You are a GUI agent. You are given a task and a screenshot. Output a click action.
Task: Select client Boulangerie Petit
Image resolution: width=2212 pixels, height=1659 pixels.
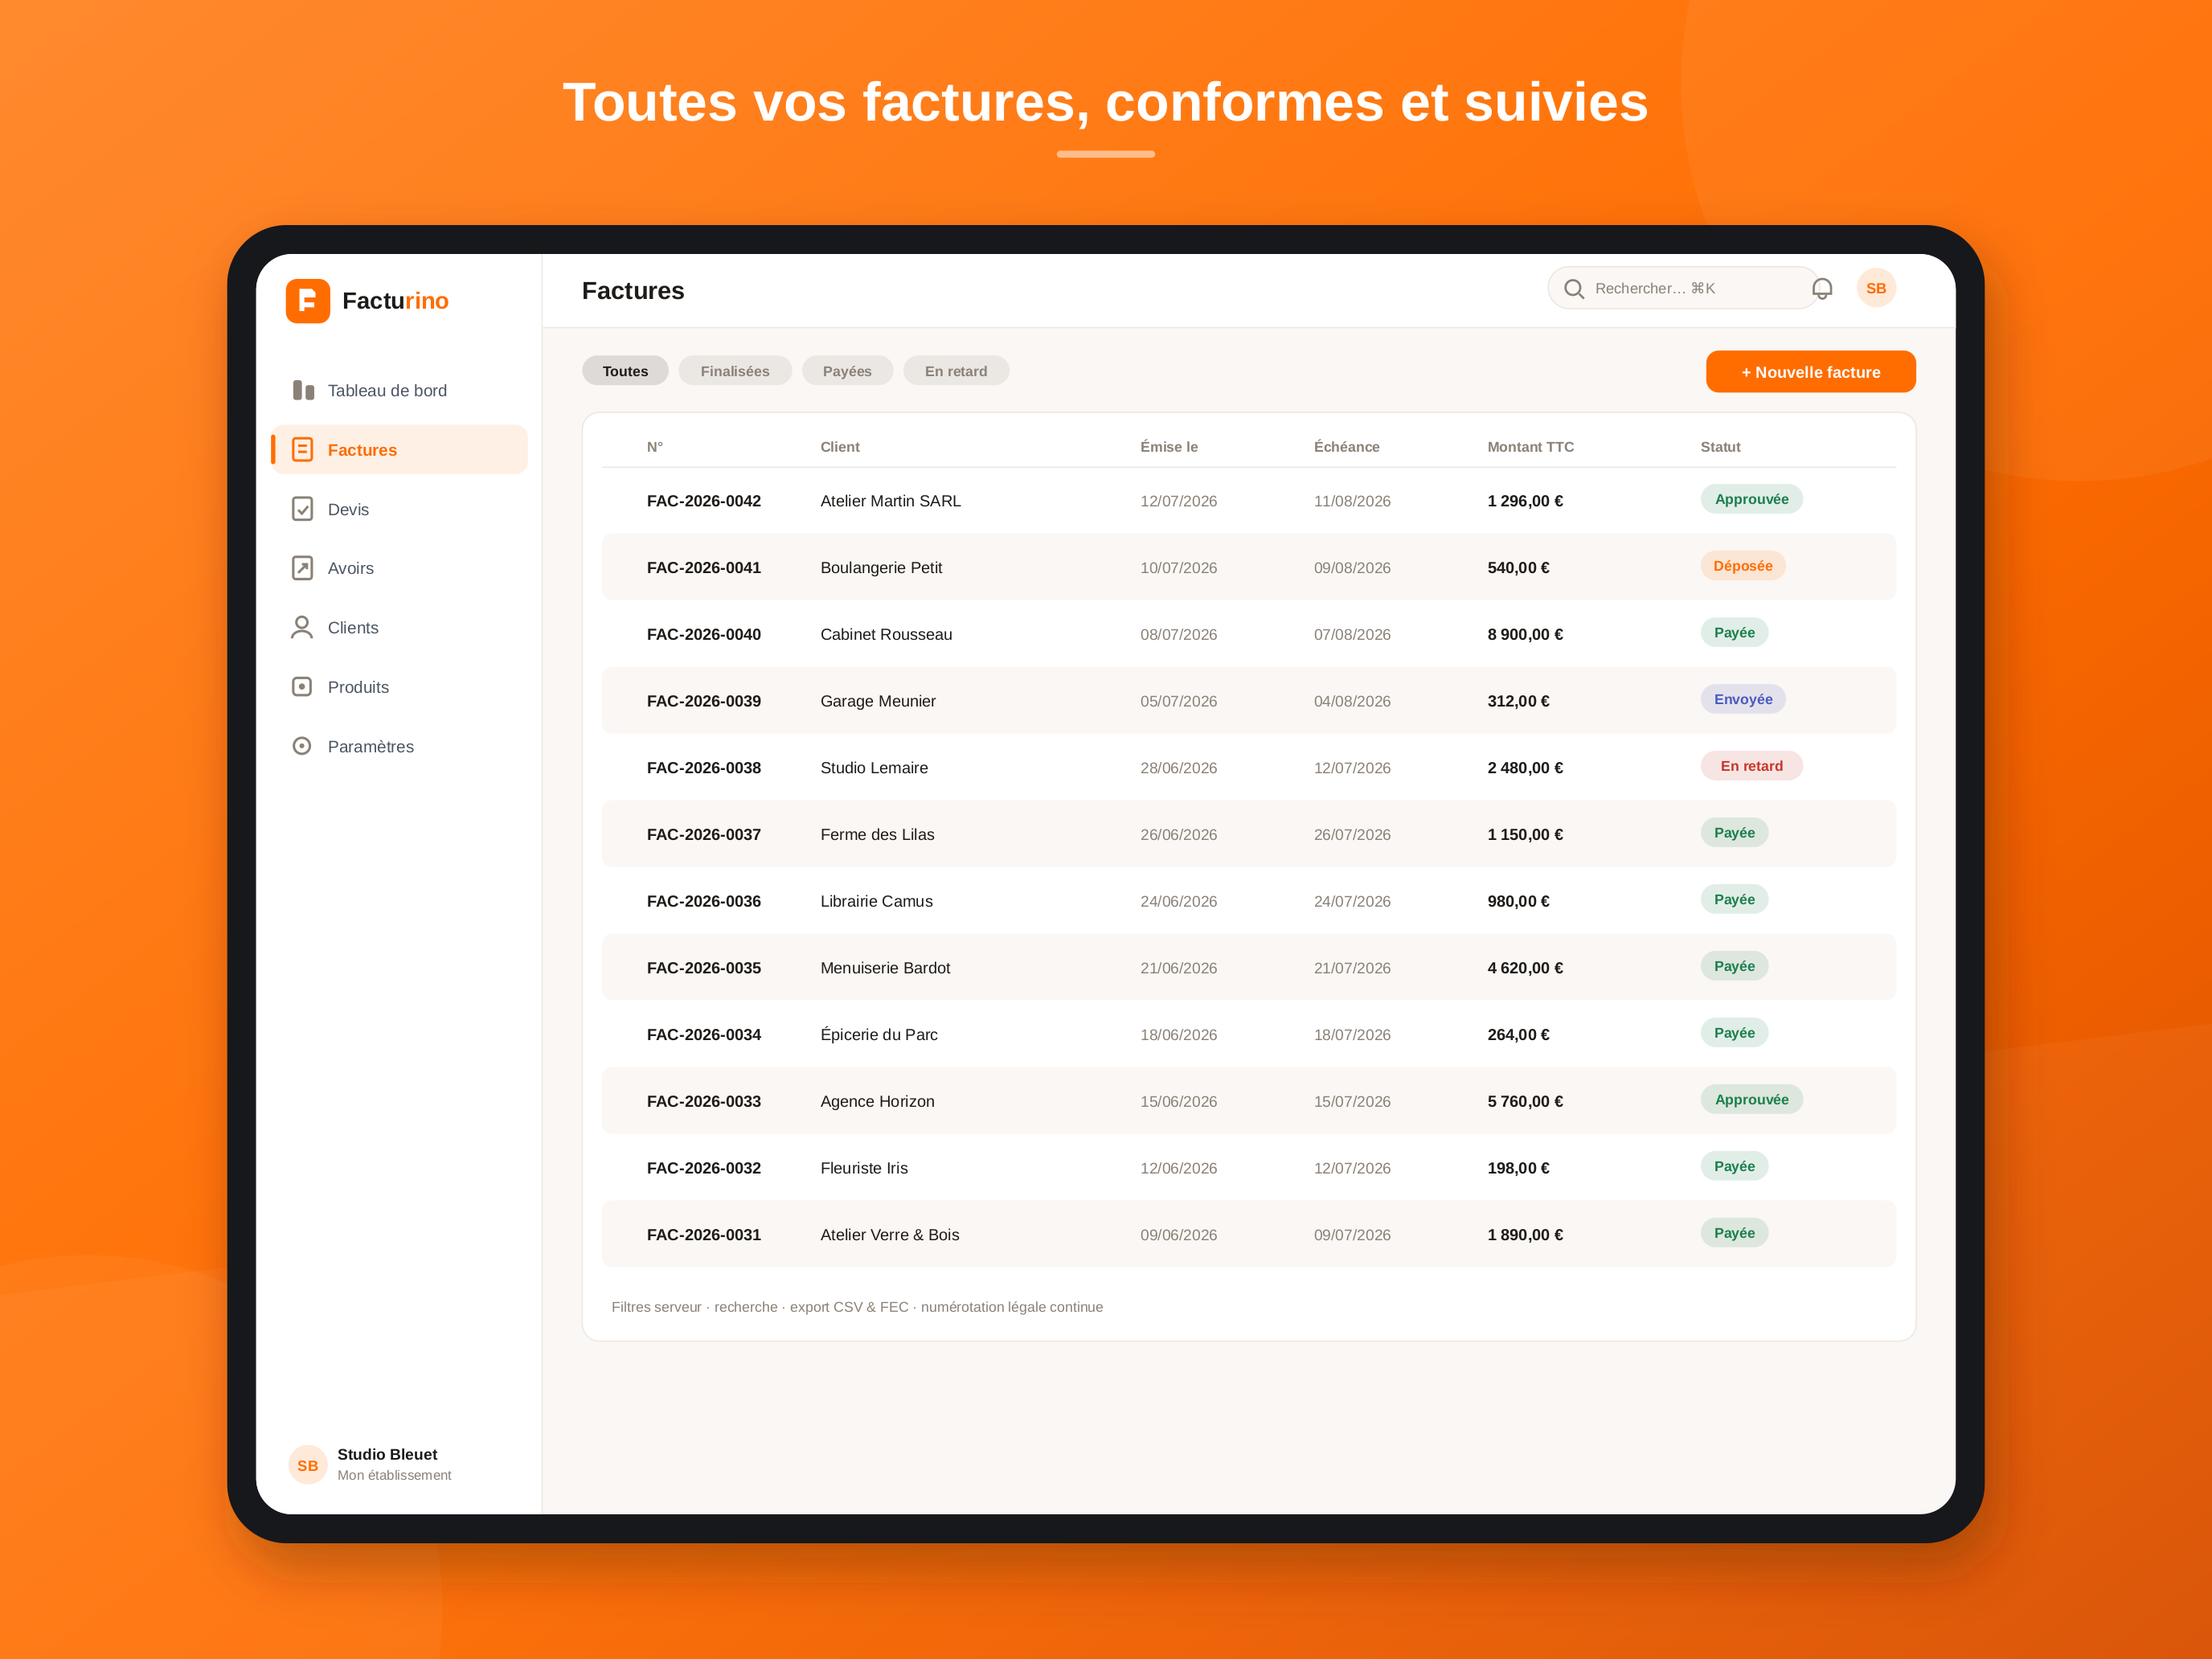point(881,567)
